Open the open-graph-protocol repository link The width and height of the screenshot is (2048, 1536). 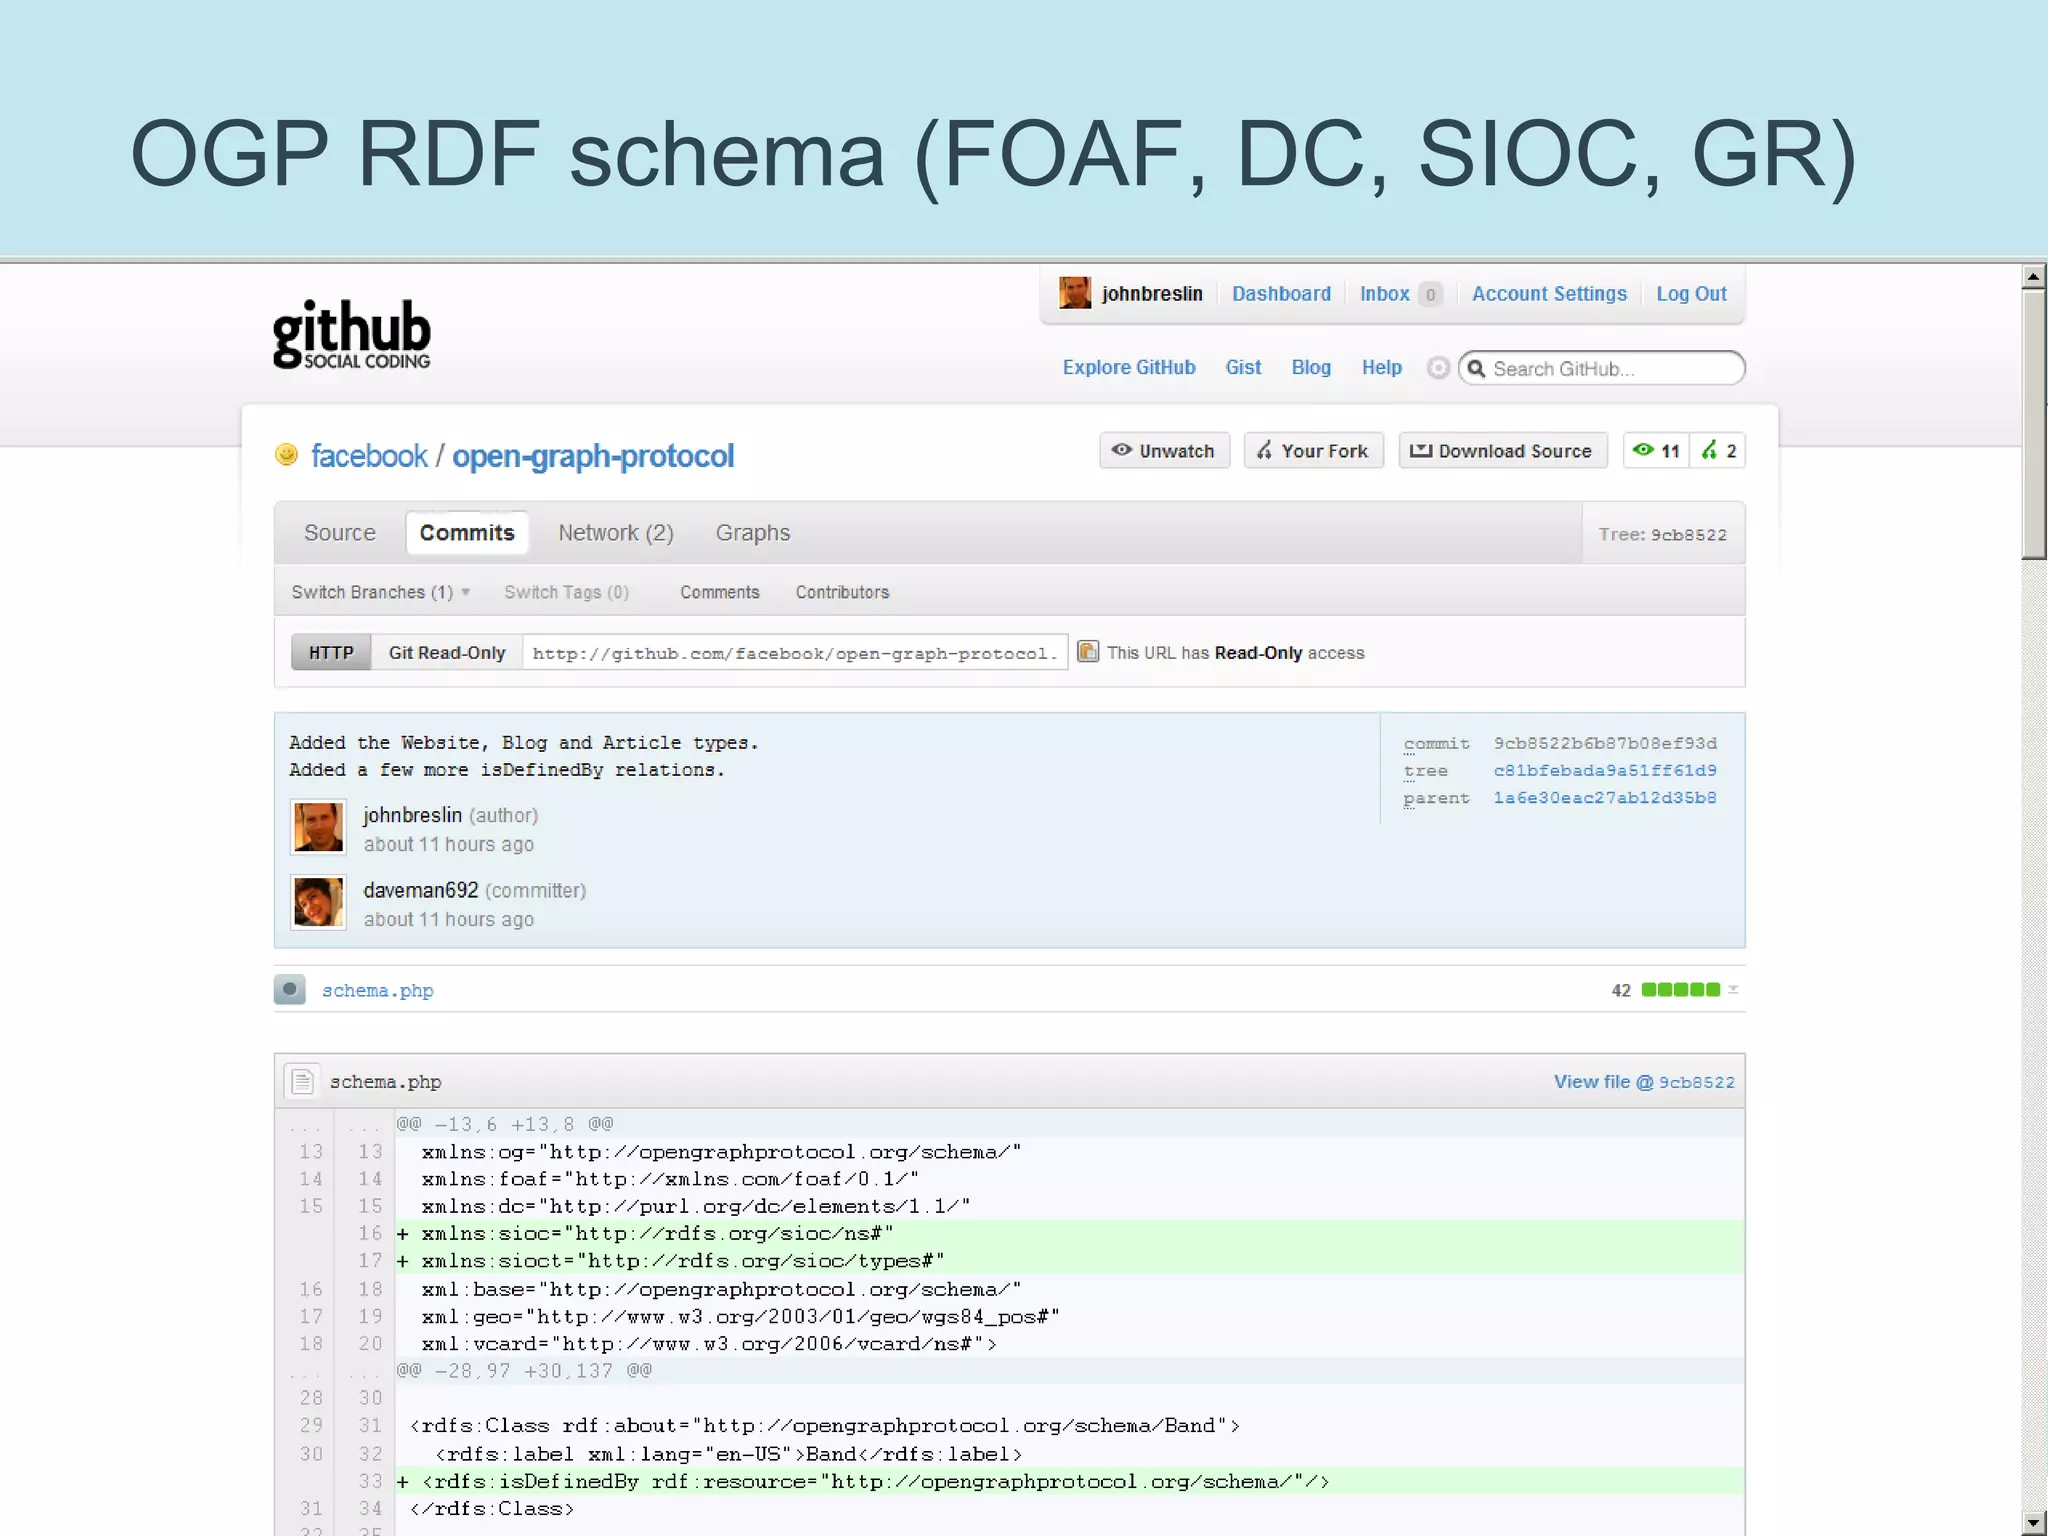pyautogui.click(x=593, y=456)
